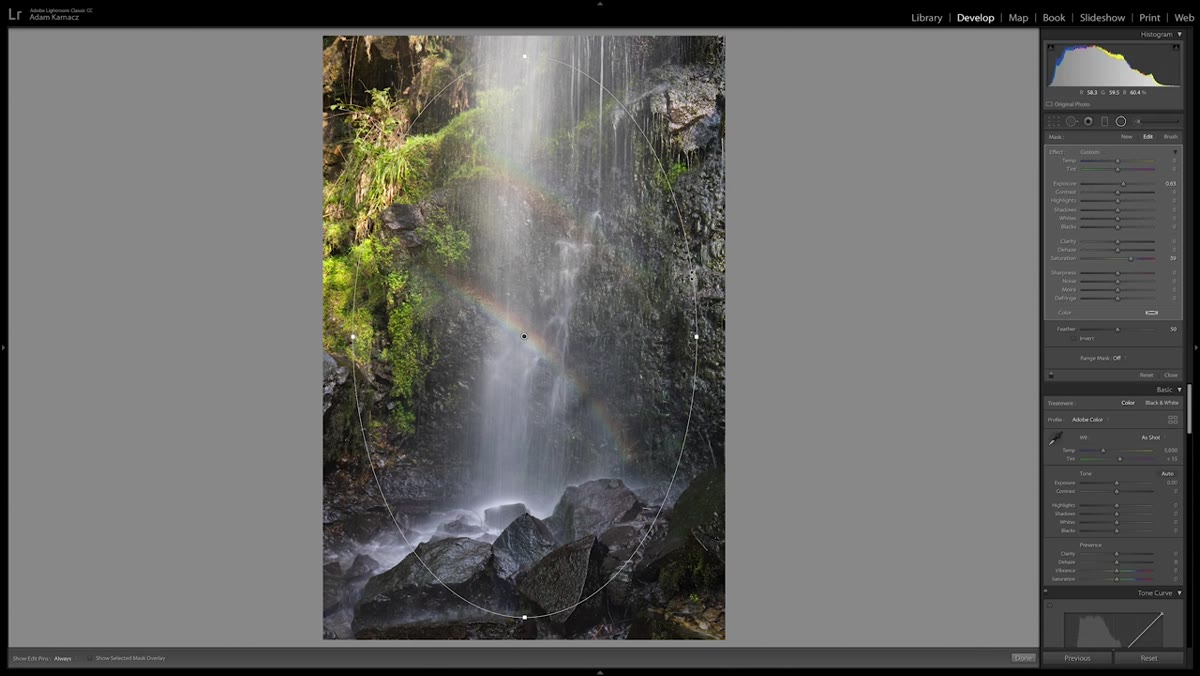Set Treatment to Black & White

(1162, 403)
